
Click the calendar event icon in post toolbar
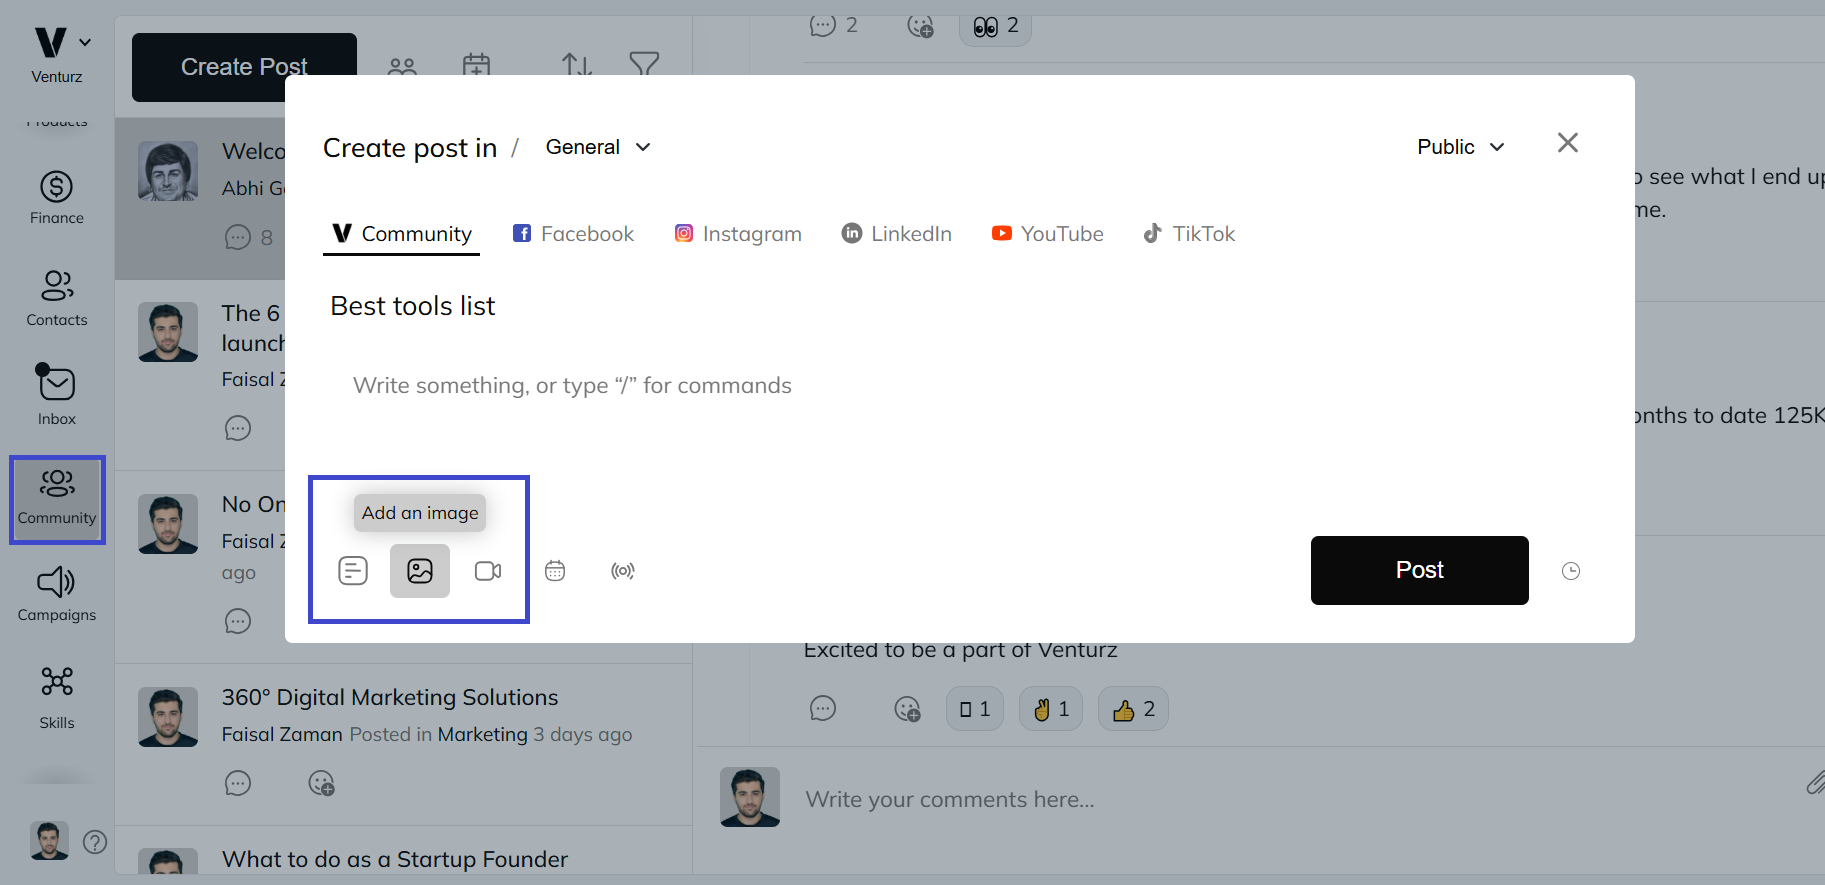555,571
